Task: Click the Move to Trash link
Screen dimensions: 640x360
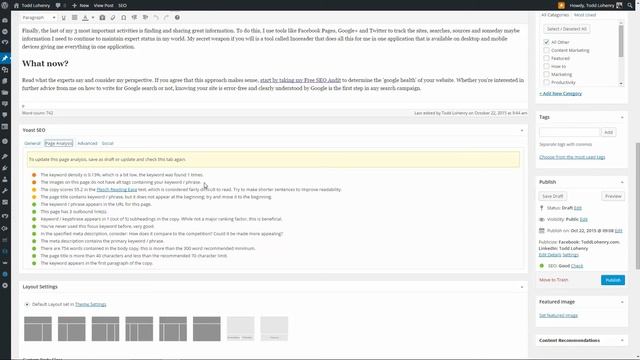Action: pos(553,280)
